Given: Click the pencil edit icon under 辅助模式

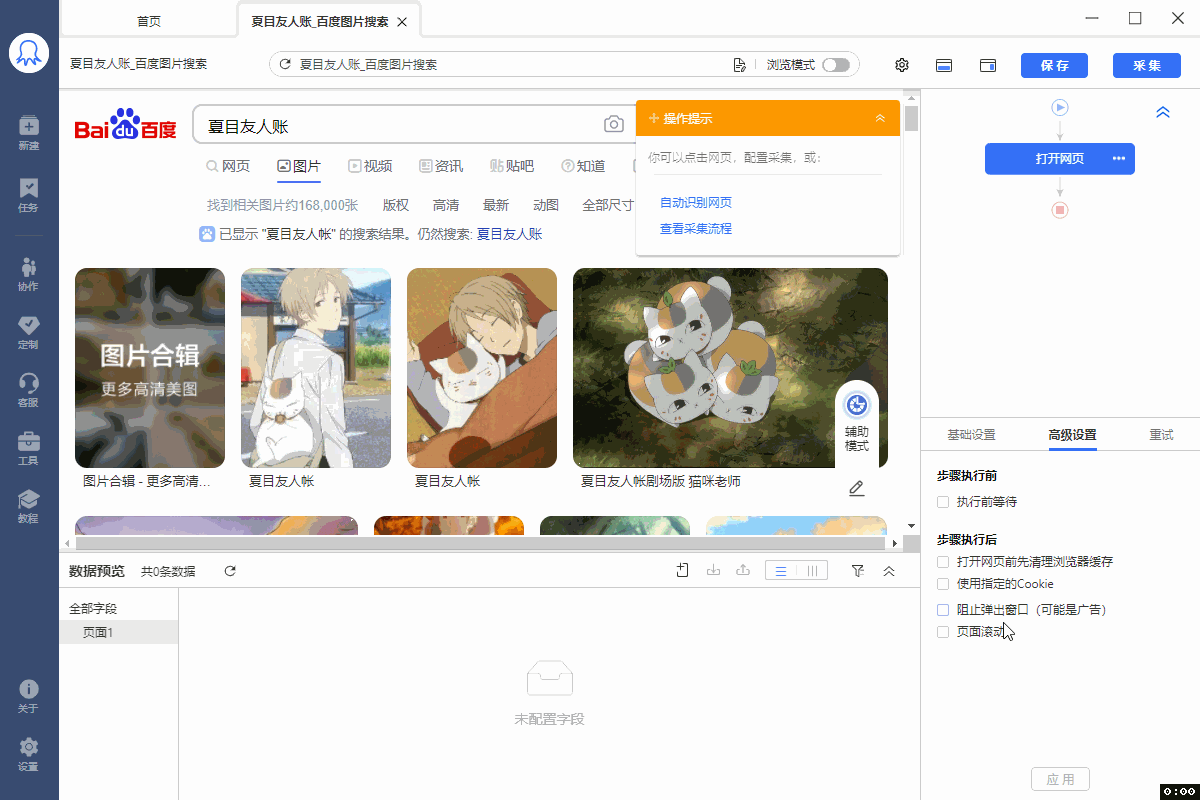Looking at the screenshot, I should (856, 488).
